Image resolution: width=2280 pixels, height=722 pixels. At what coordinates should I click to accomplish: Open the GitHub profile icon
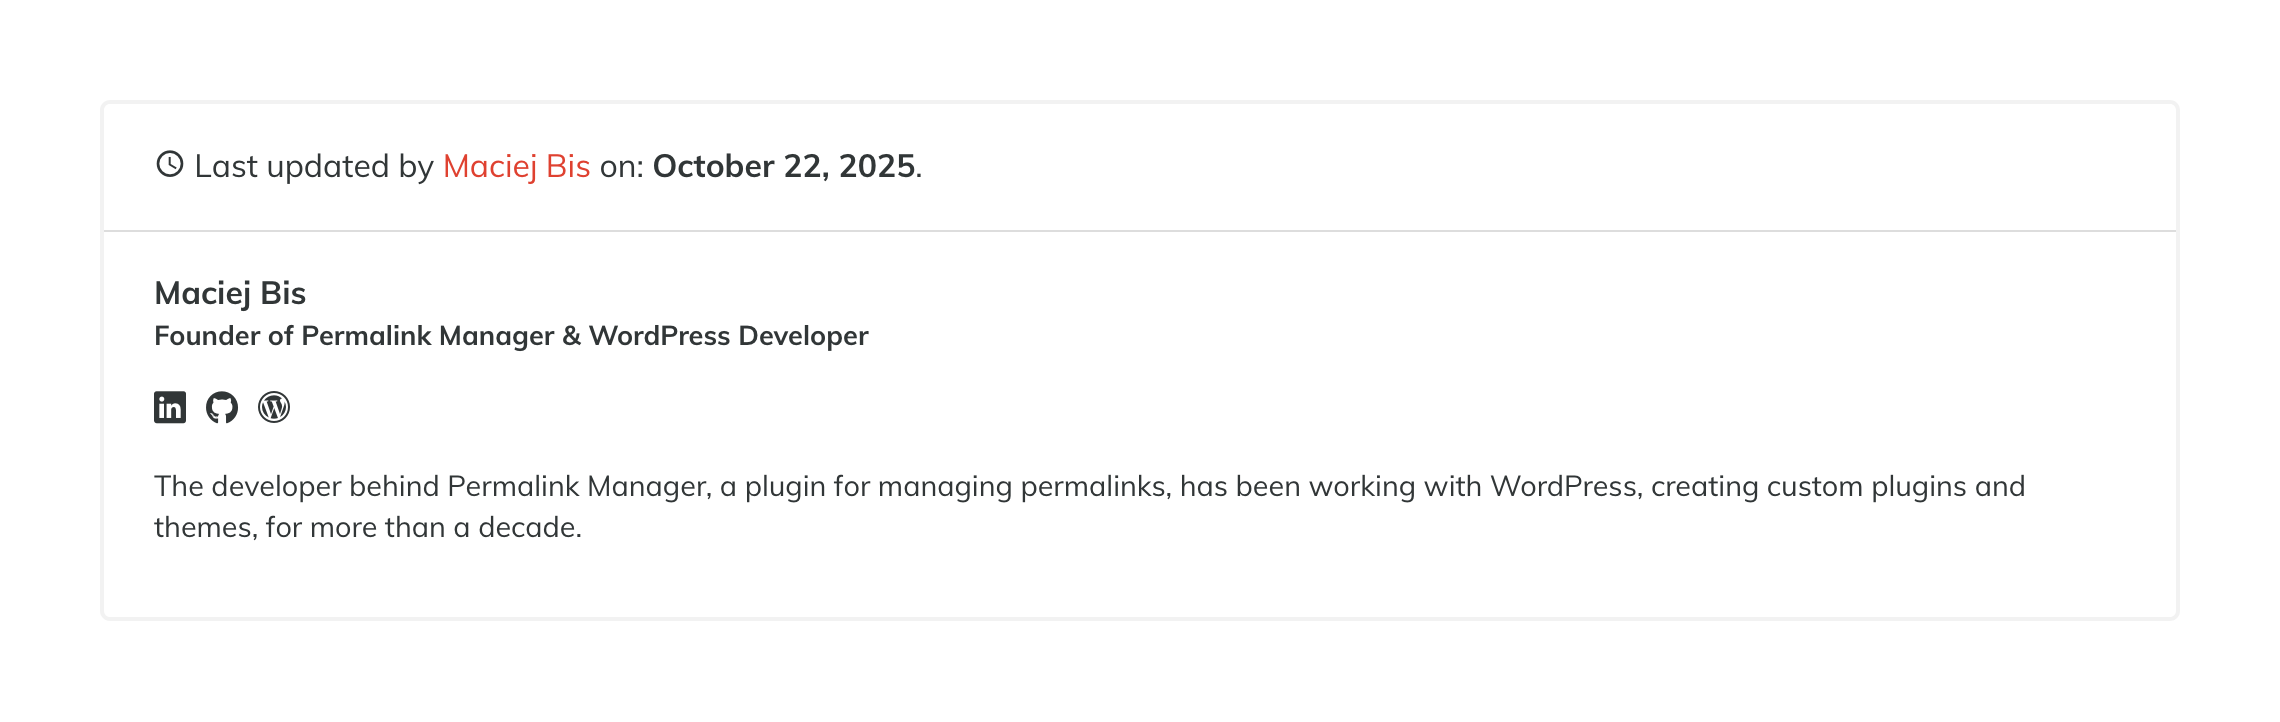coord(222,407)
